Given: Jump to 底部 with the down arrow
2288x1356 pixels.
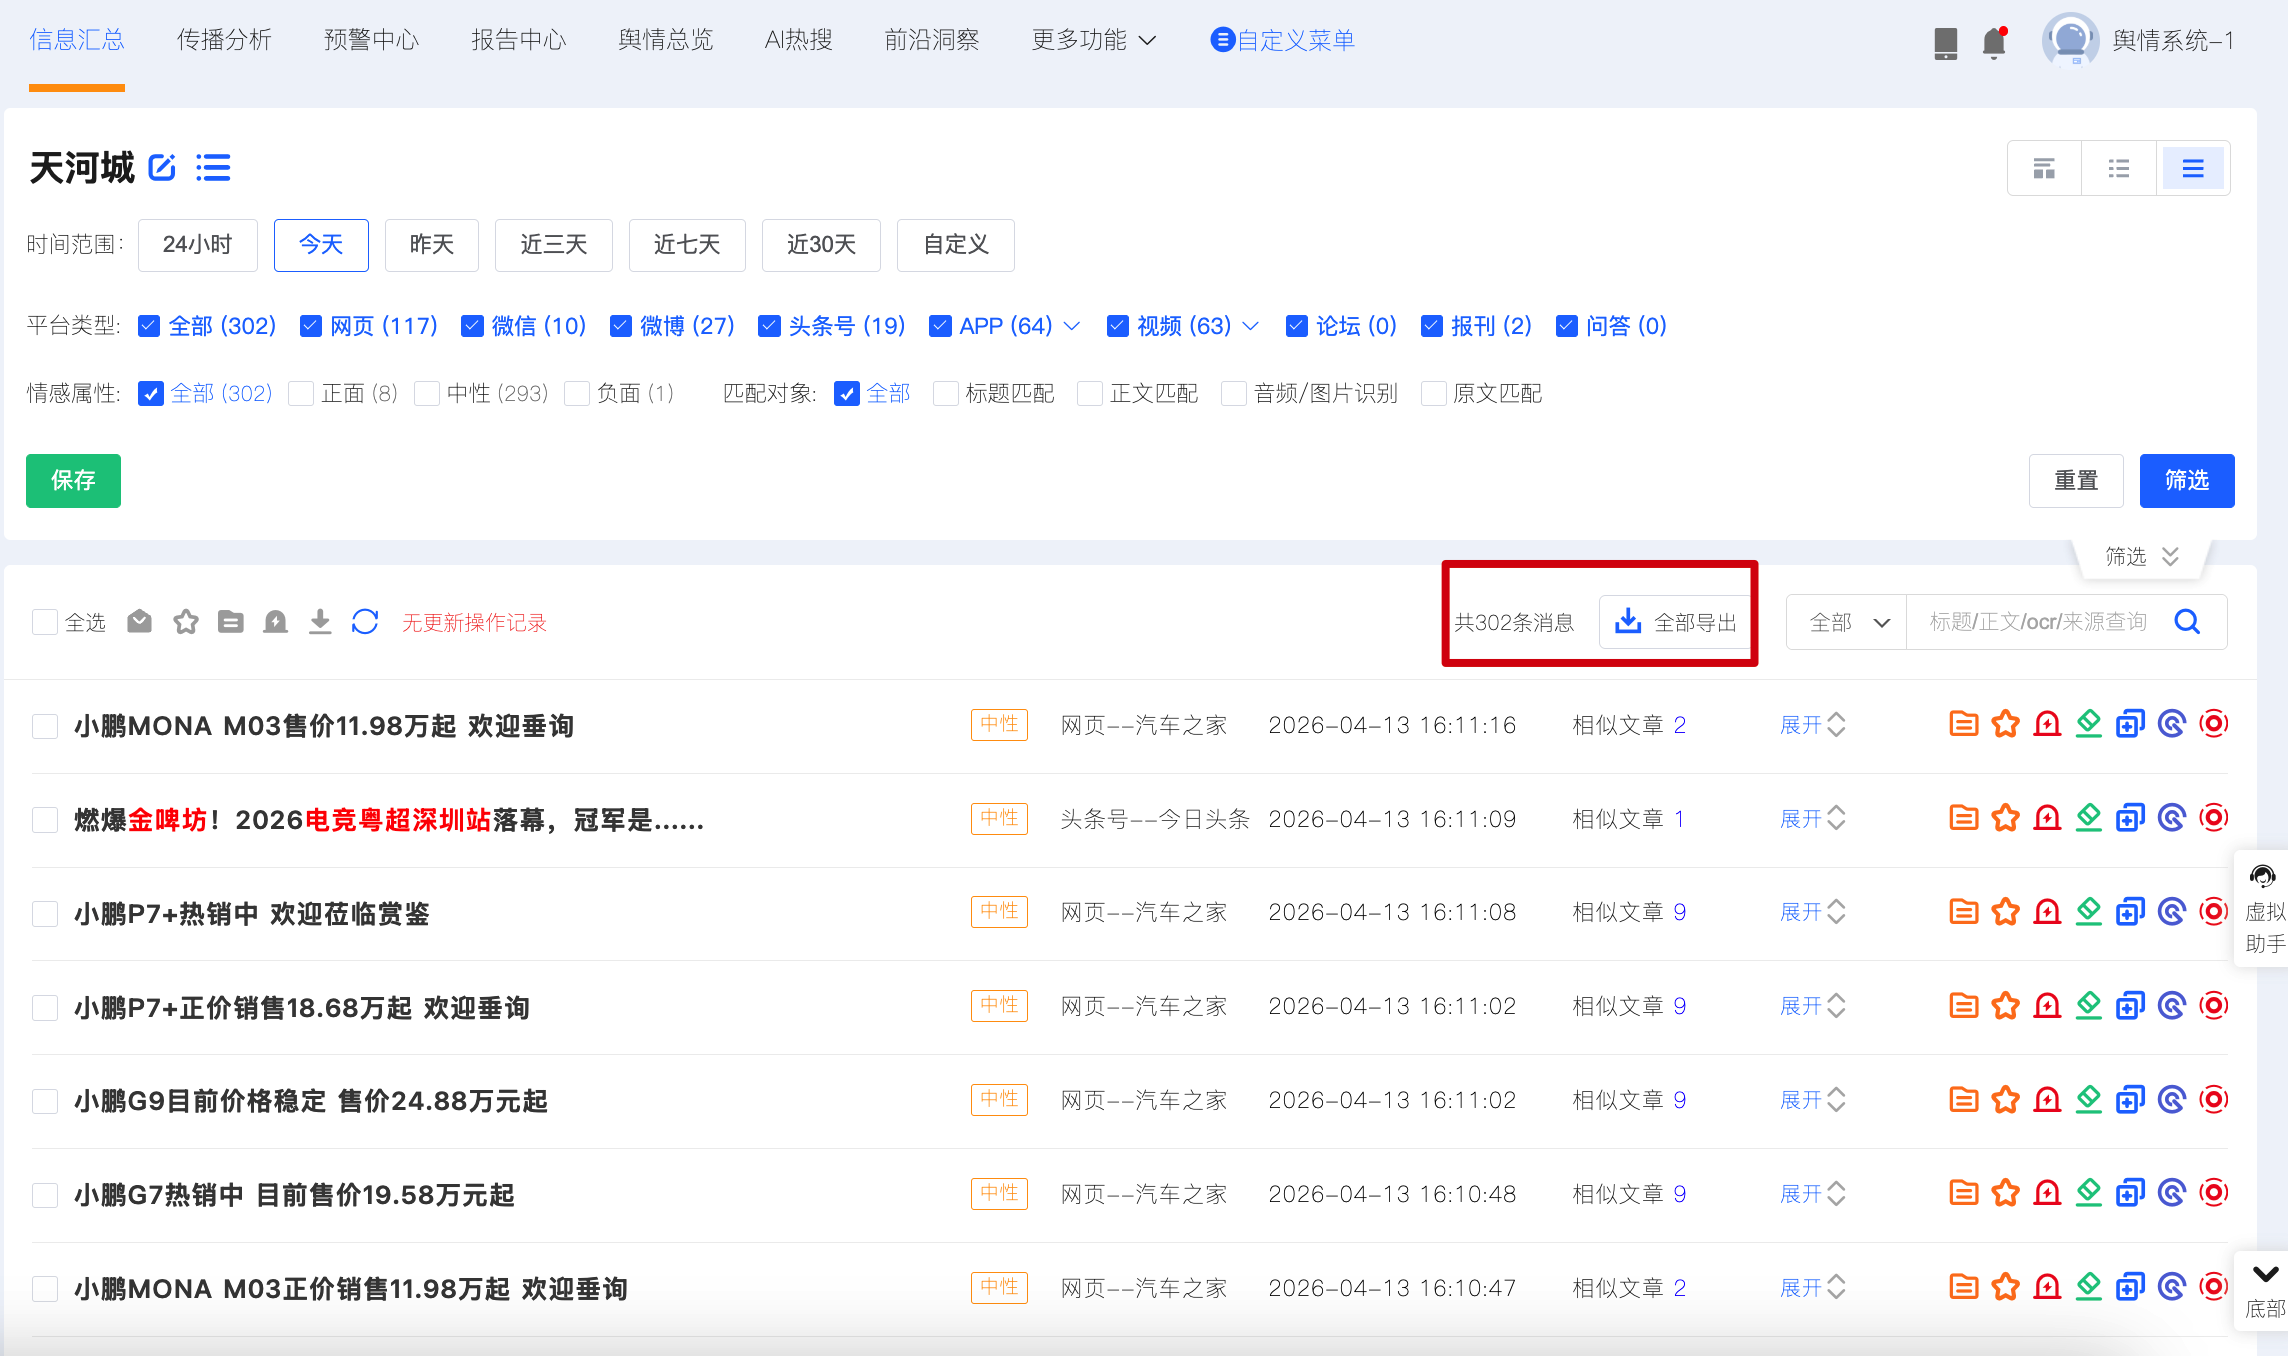Looking at the screenshot, I should [2264, 1290].
